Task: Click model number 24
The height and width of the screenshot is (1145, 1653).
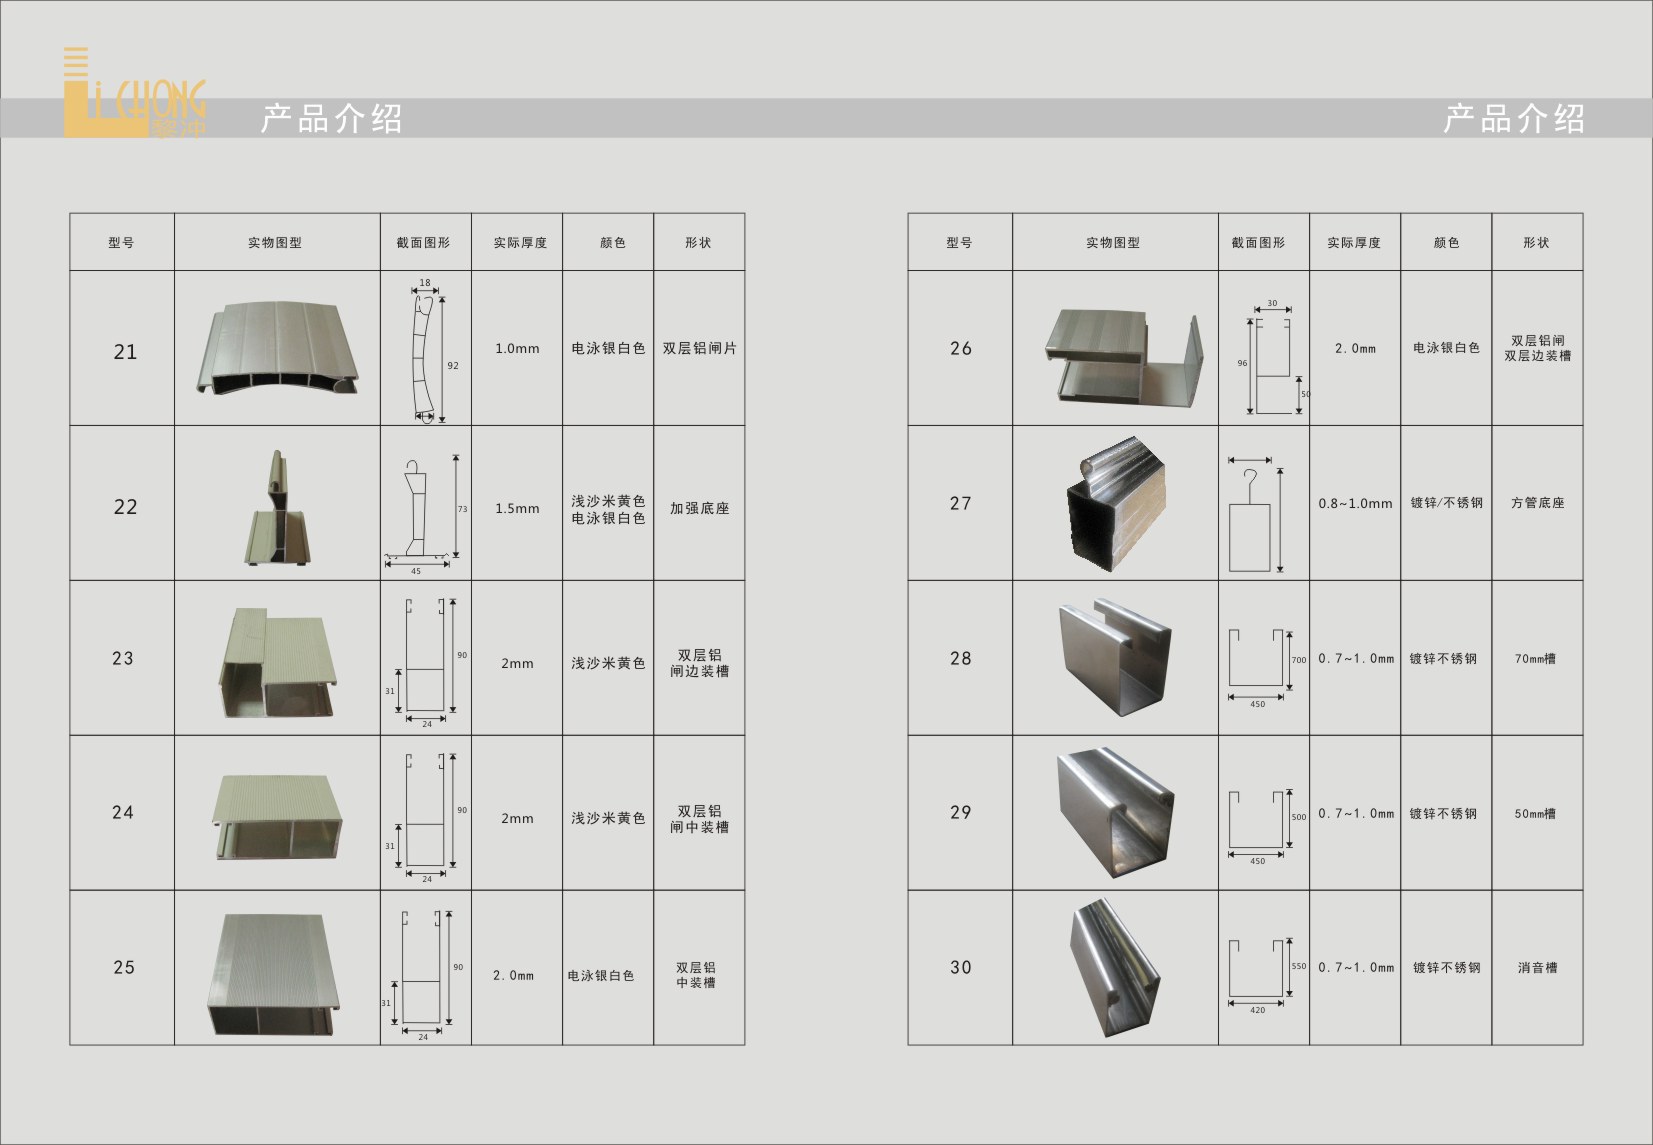Action: click(x=123, y=812)
